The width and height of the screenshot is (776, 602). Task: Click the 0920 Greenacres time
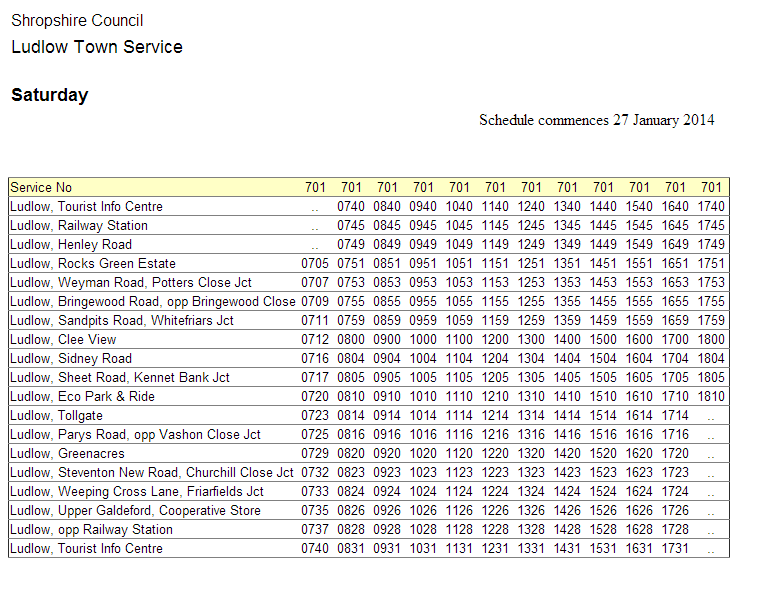pyautogui.click(x=387, y=453)
